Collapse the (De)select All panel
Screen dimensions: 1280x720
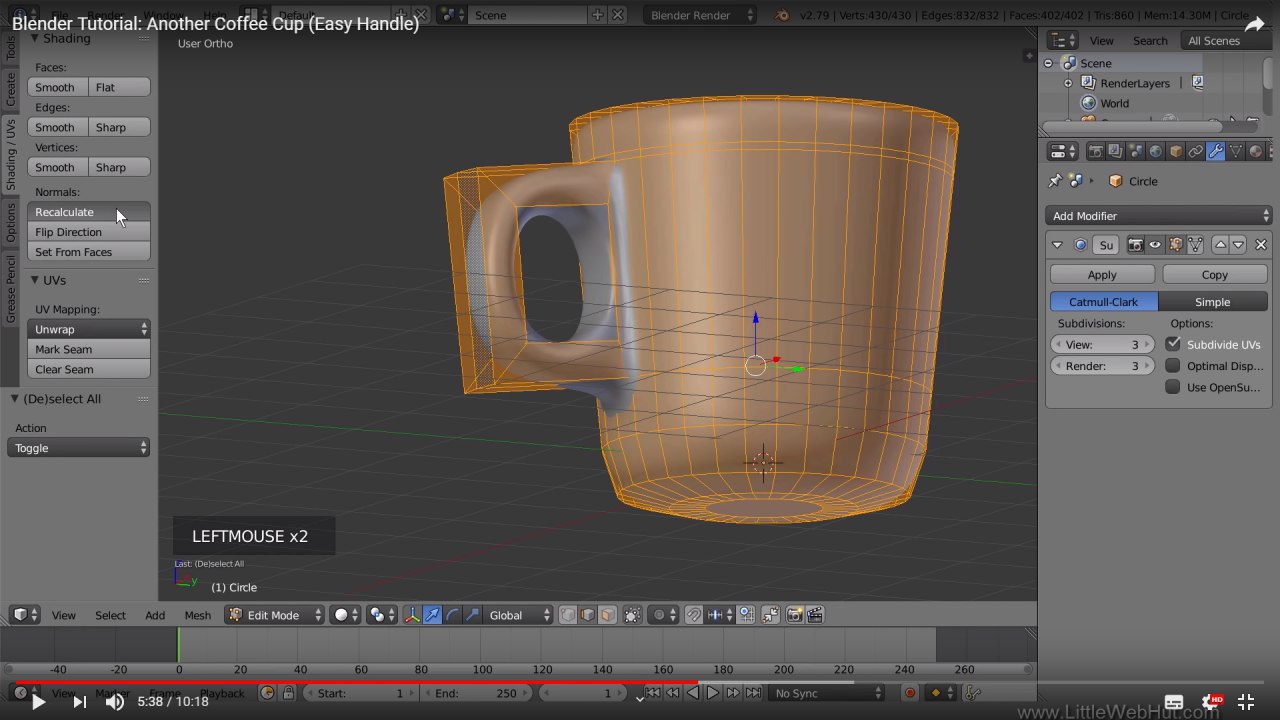15,399
